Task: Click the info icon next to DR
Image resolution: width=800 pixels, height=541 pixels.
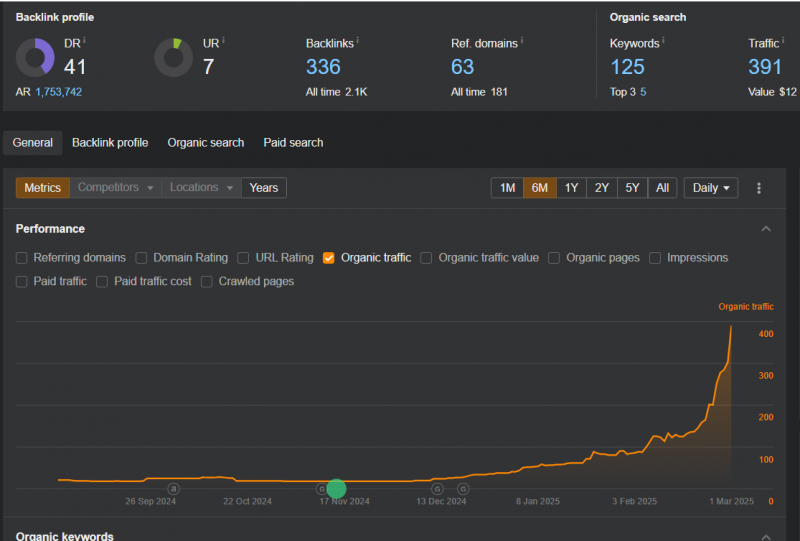Action: coord(85,41)
